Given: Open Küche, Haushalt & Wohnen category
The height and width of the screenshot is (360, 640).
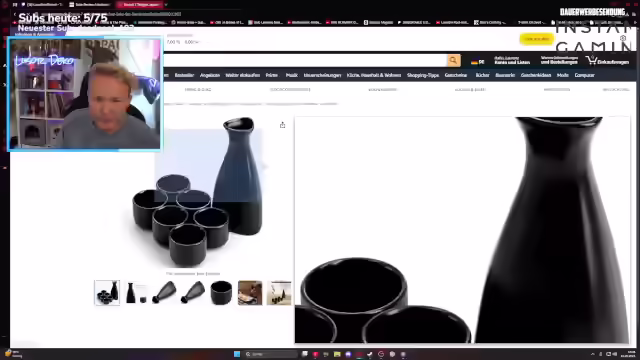Looking at the screenshot, I should coord(374,75).
